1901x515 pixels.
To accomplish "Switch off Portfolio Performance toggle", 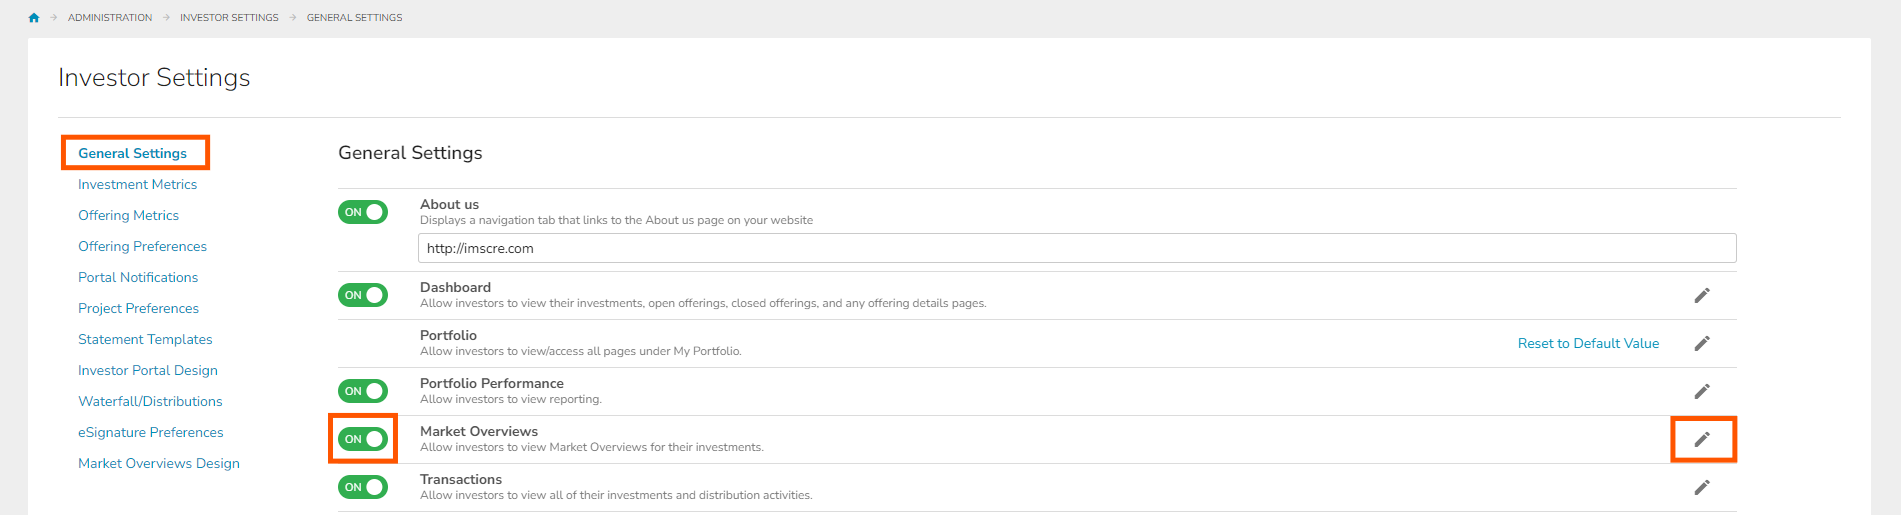I will pos(363,391).
